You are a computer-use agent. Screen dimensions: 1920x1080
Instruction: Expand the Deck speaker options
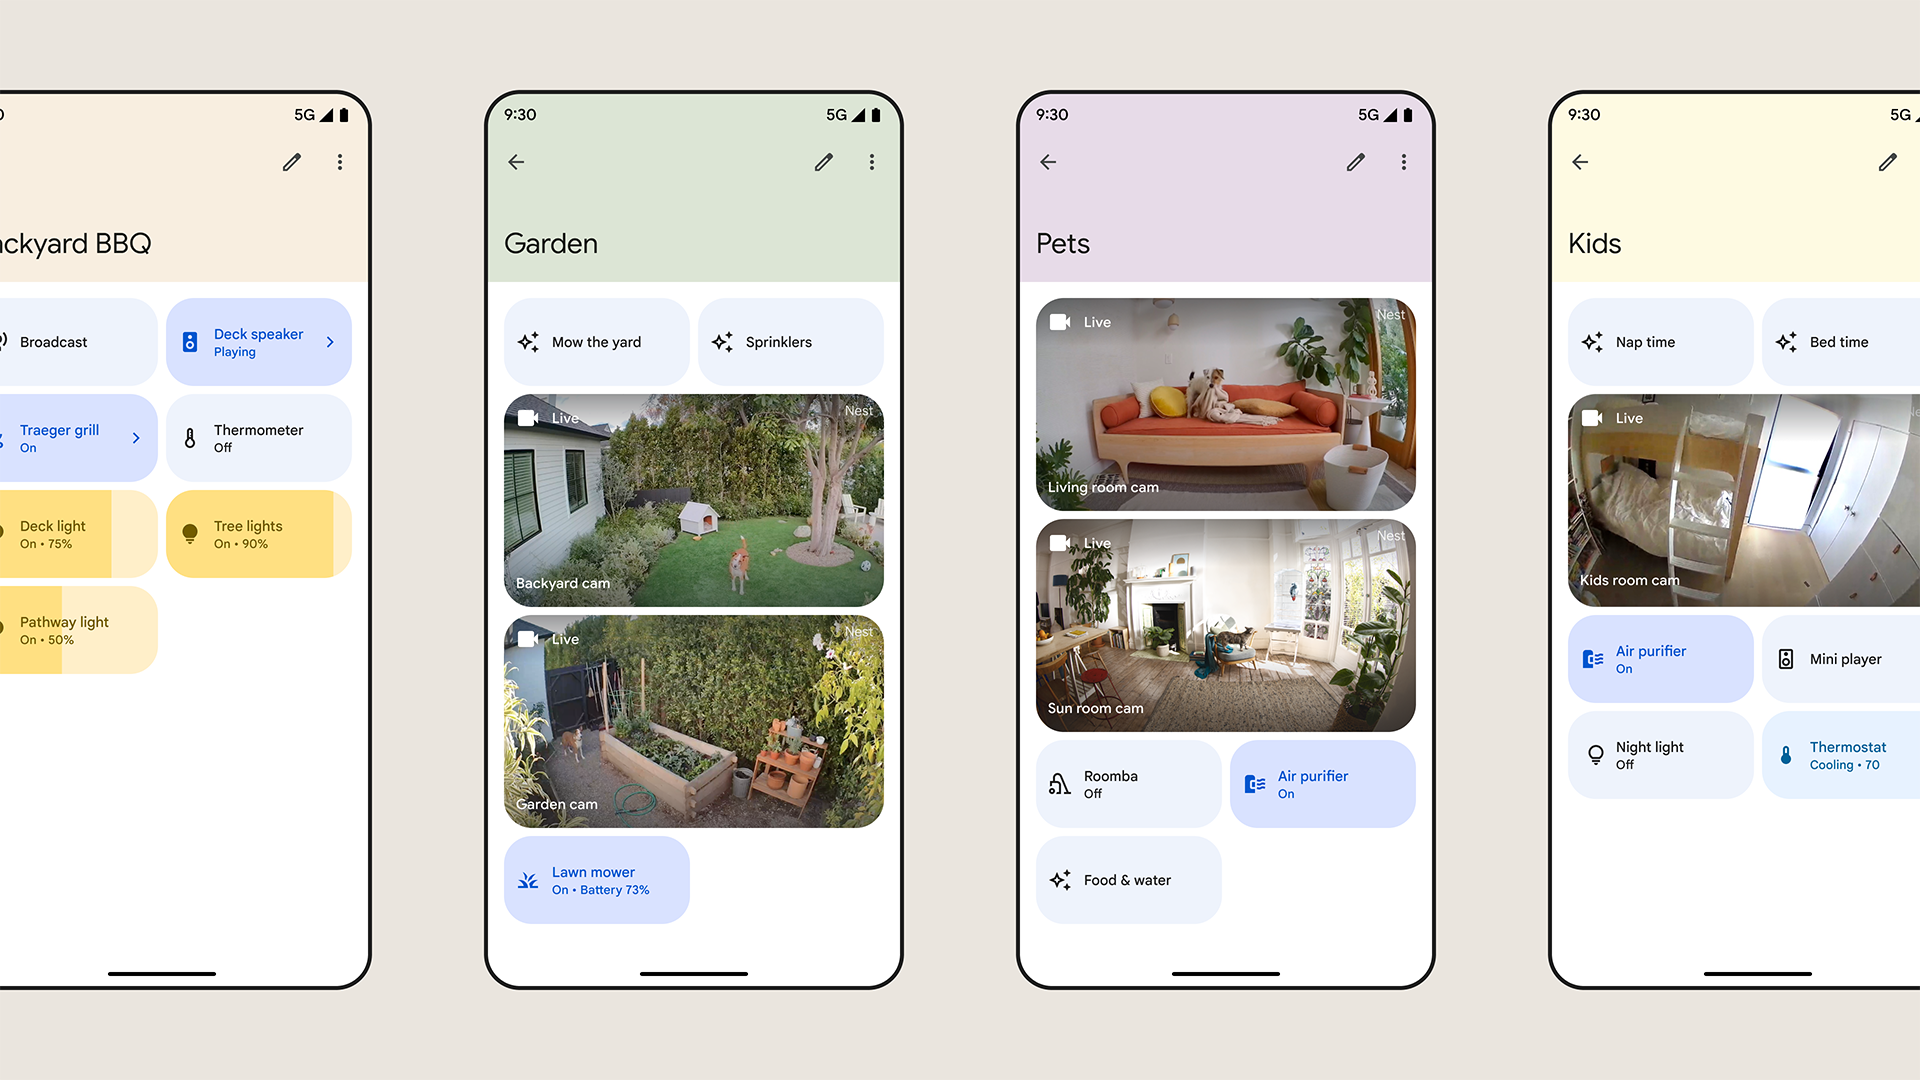click(x=328, y=340)
